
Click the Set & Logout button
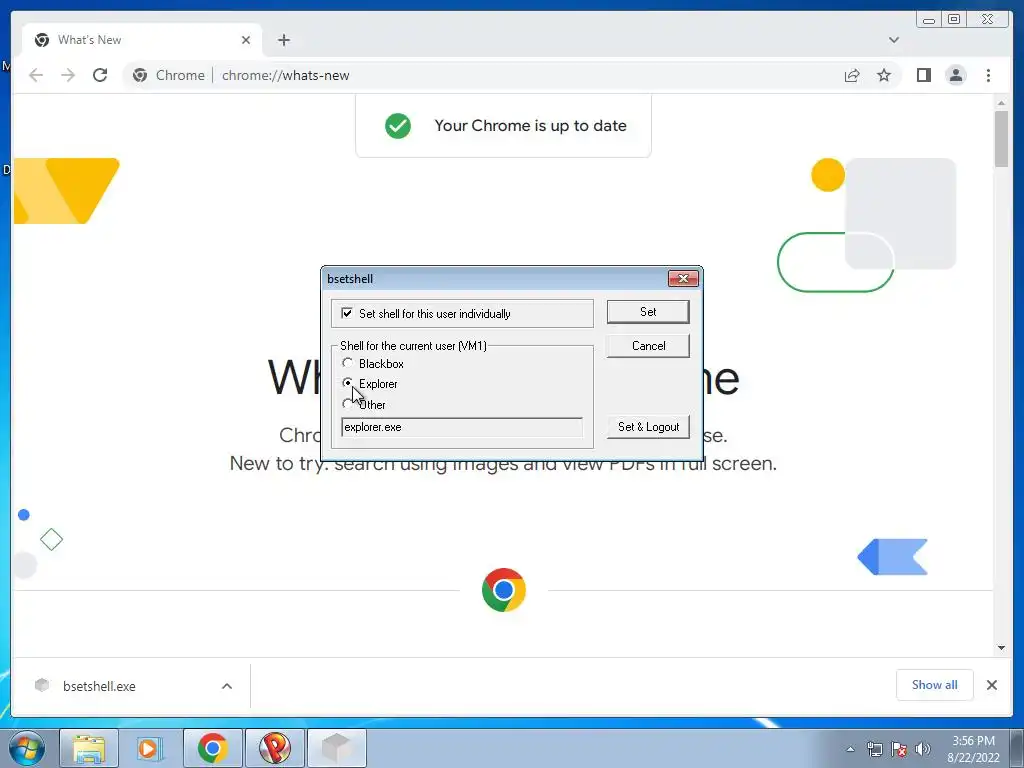point(648,426)
